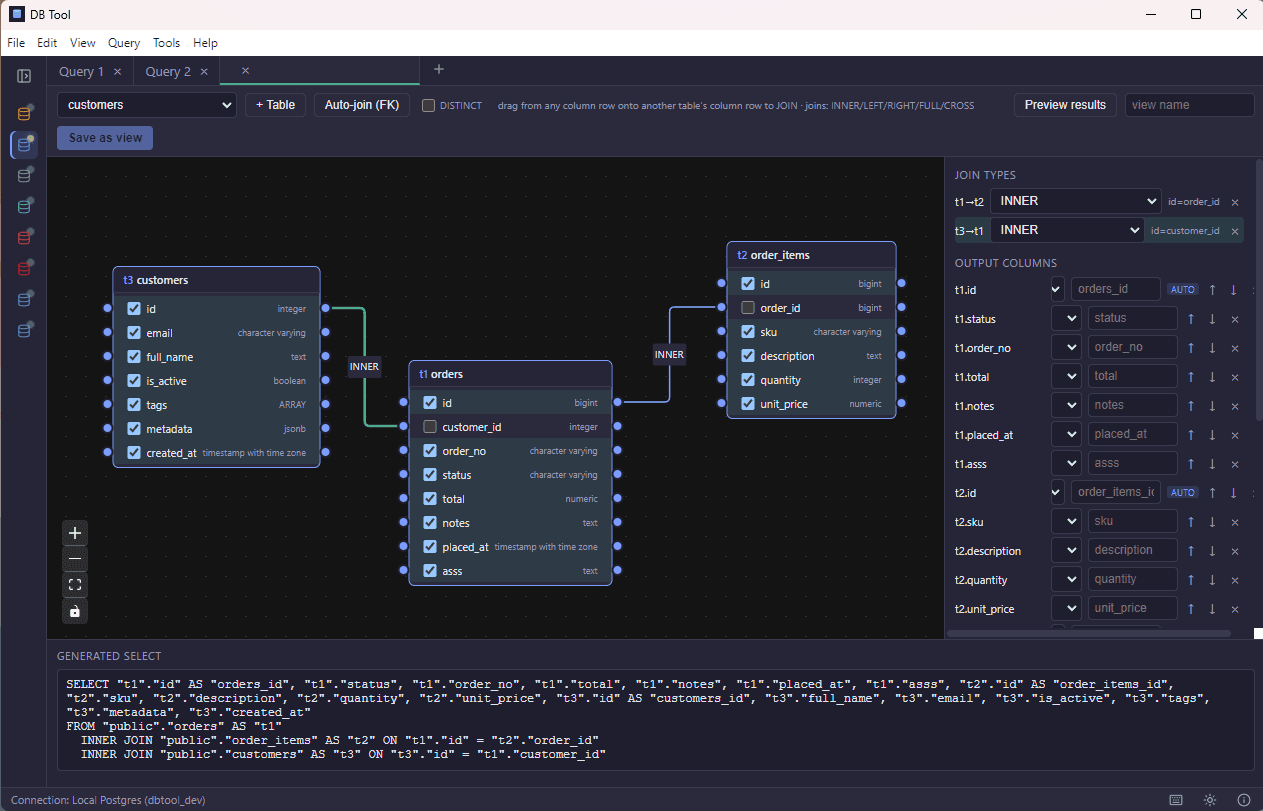
Task: Close the Query 2 tab
Action: [x=204, y=72]
